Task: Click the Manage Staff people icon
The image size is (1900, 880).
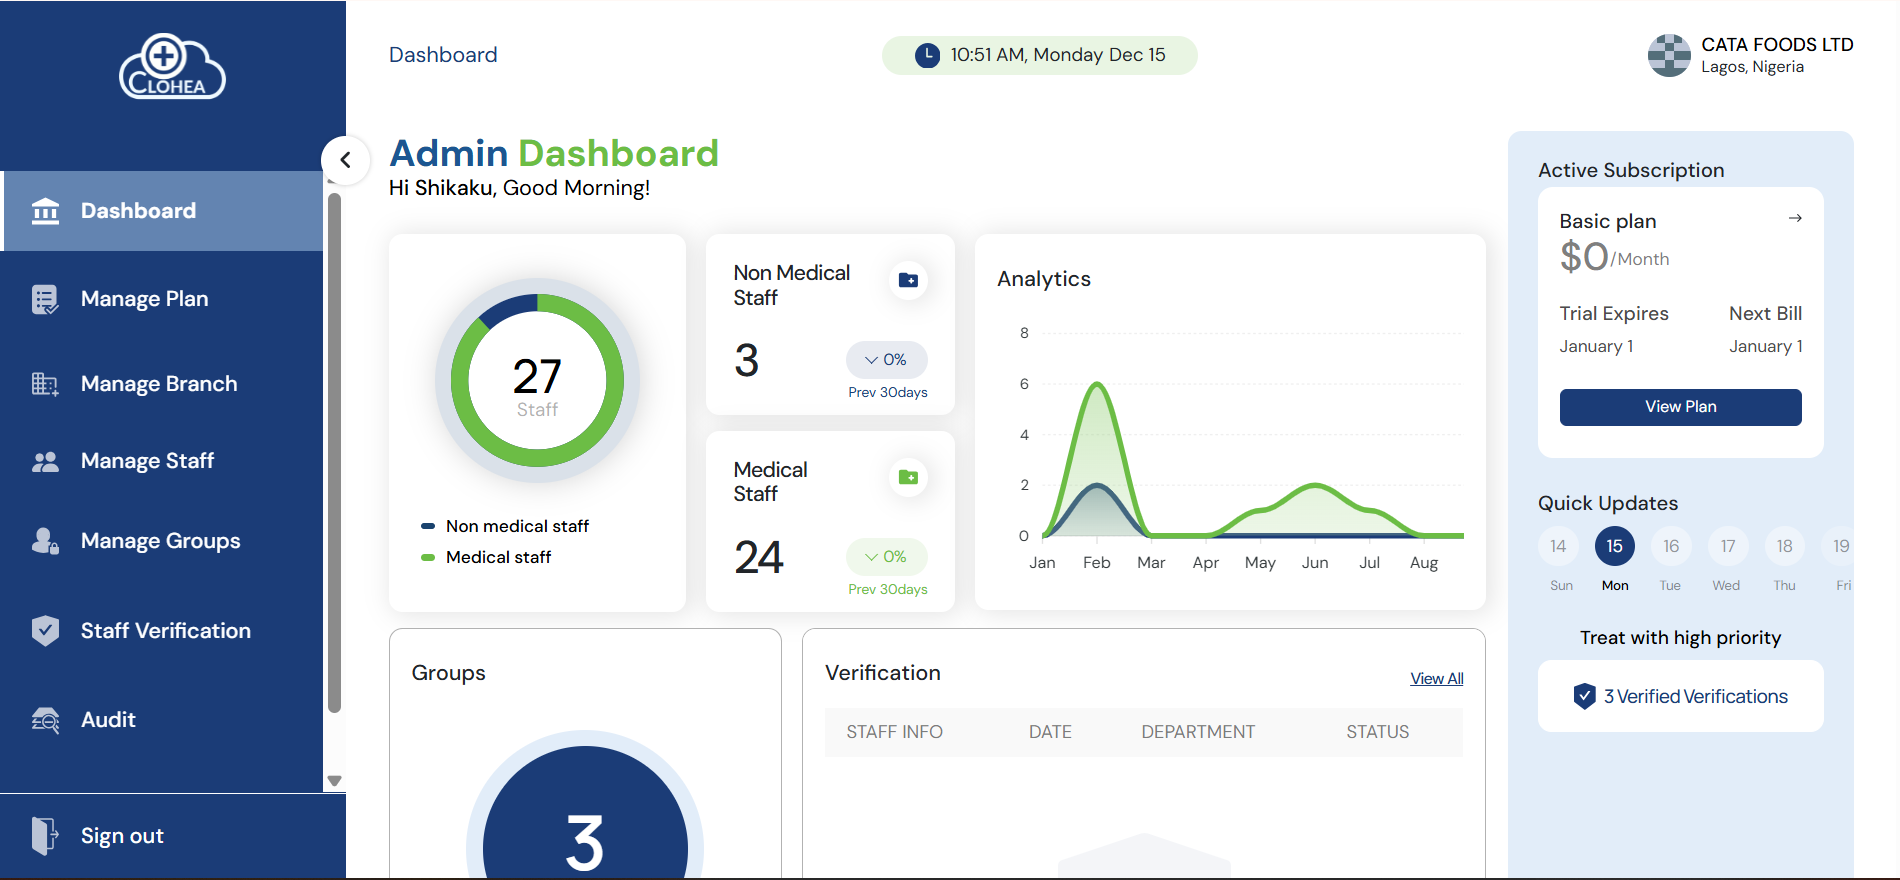Action: tap(45, 462)
